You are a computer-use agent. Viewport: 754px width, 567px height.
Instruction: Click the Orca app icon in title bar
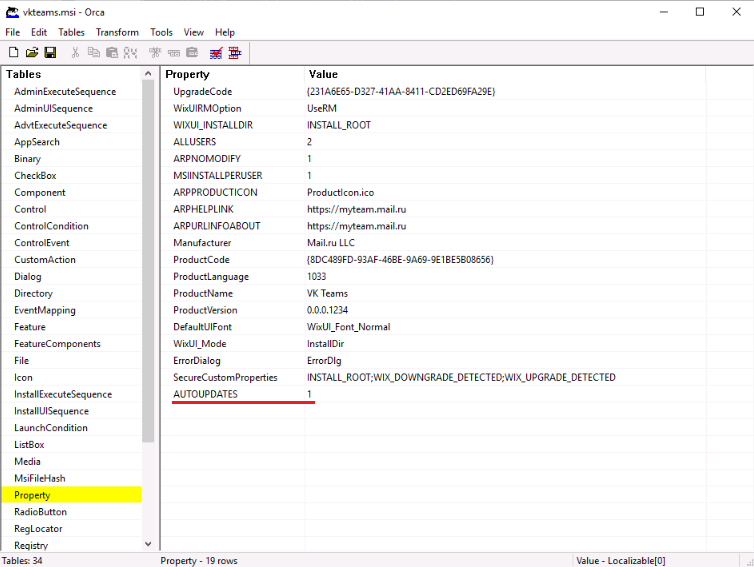point(12,11)
